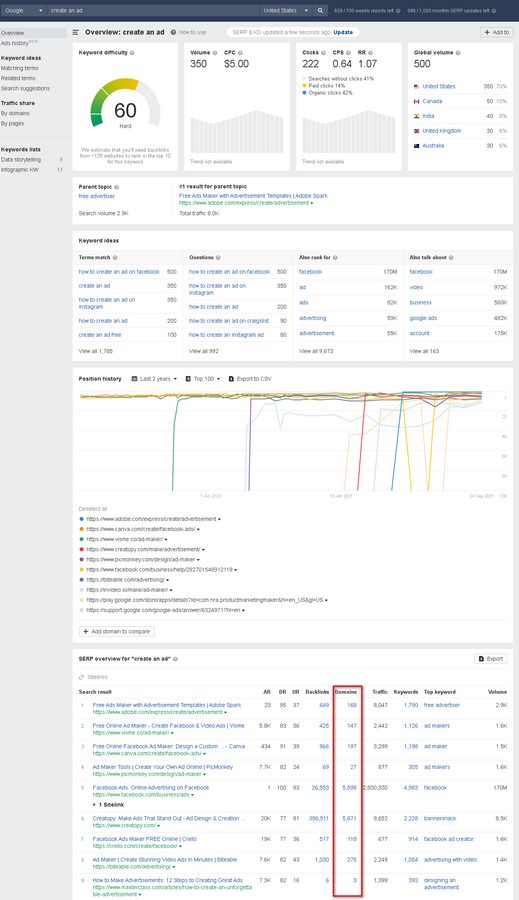This screenshot has height=900, width=519.
Task: Click the Terms match info icon
Action: coord(115,258)
